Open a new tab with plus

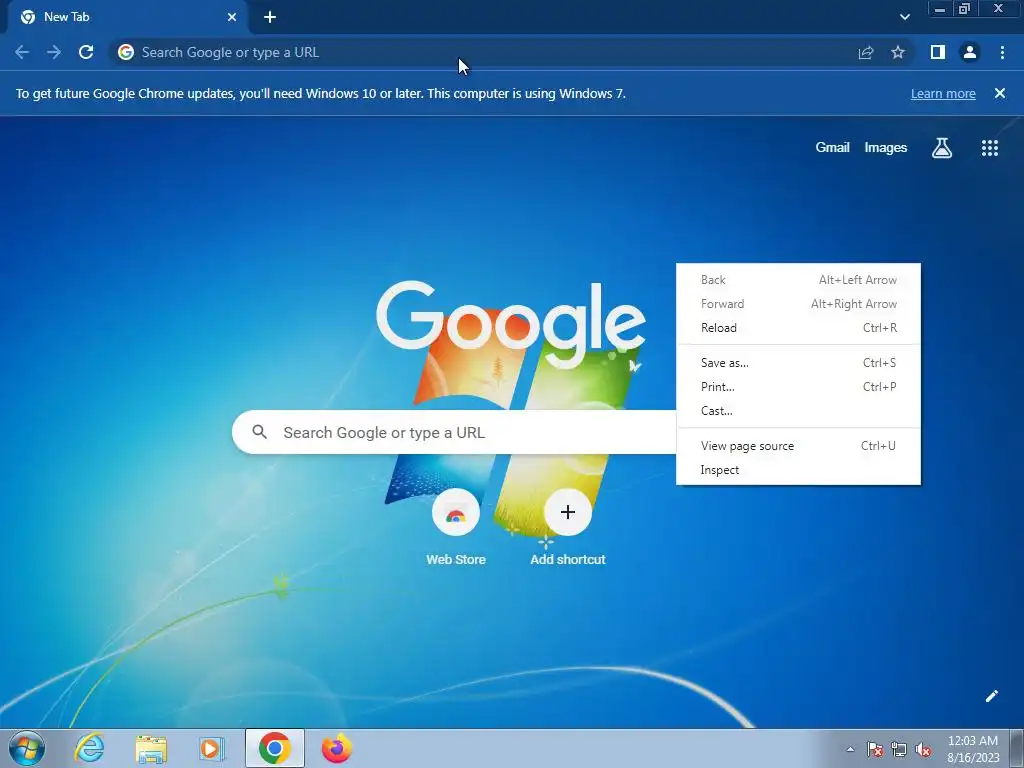[270, 17]
